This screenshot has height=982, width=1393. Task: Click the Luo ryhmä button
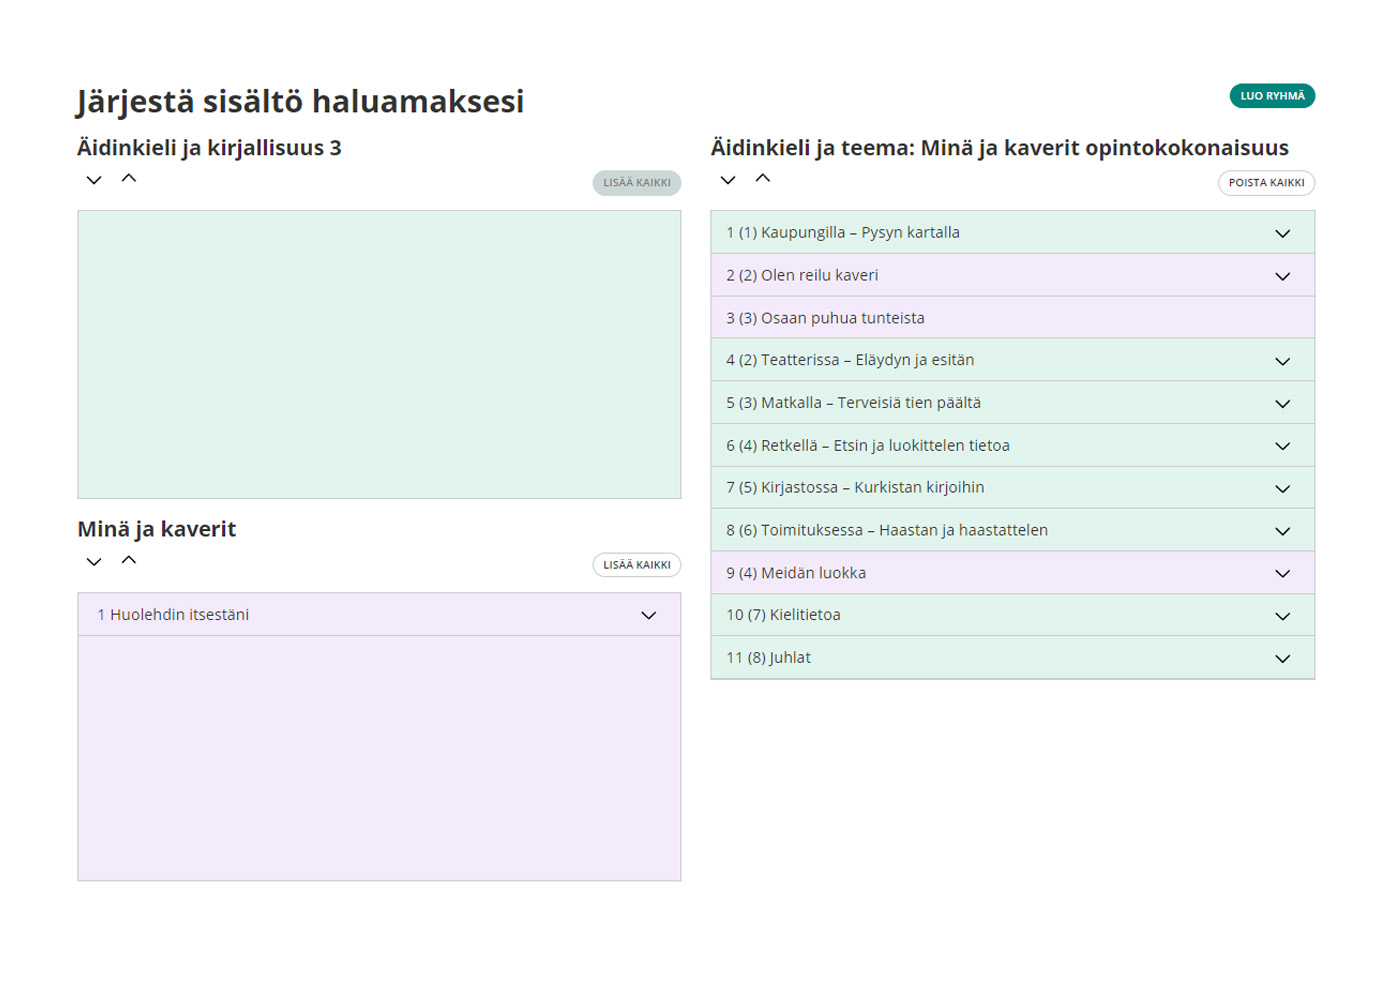click(1271, 96)
